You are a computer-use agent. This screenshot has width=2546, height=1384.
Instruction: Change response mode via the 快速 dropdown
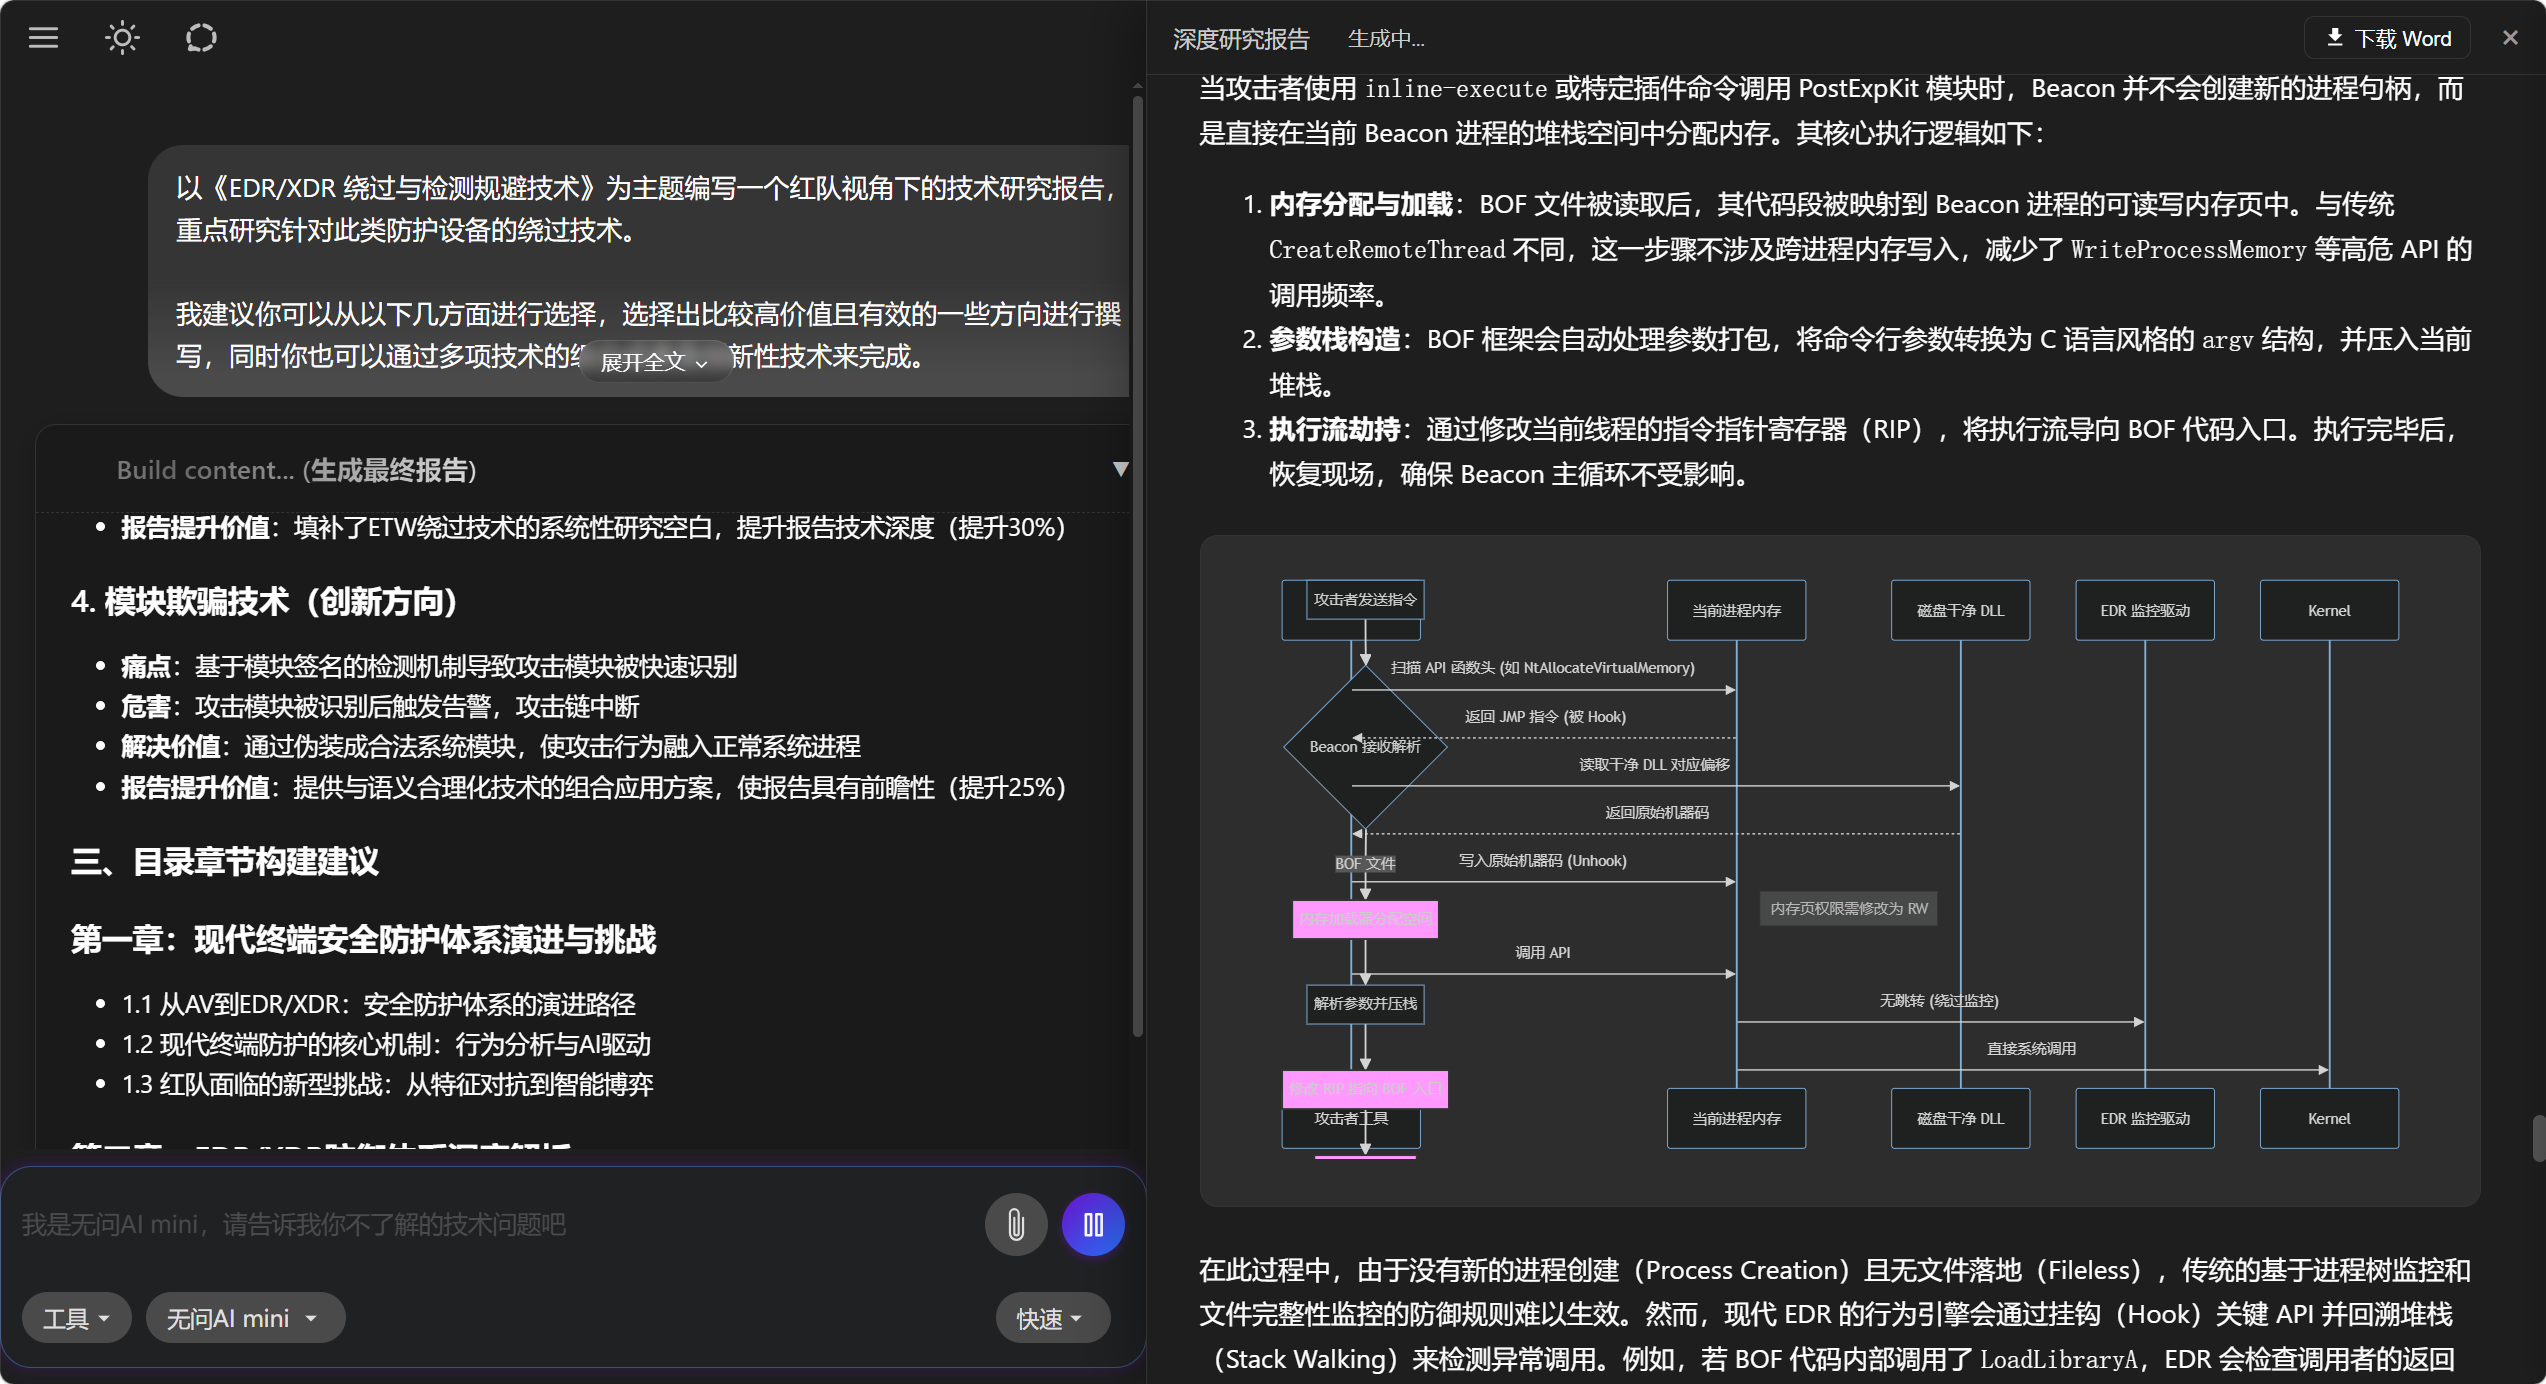[x=1051, y=1318]
